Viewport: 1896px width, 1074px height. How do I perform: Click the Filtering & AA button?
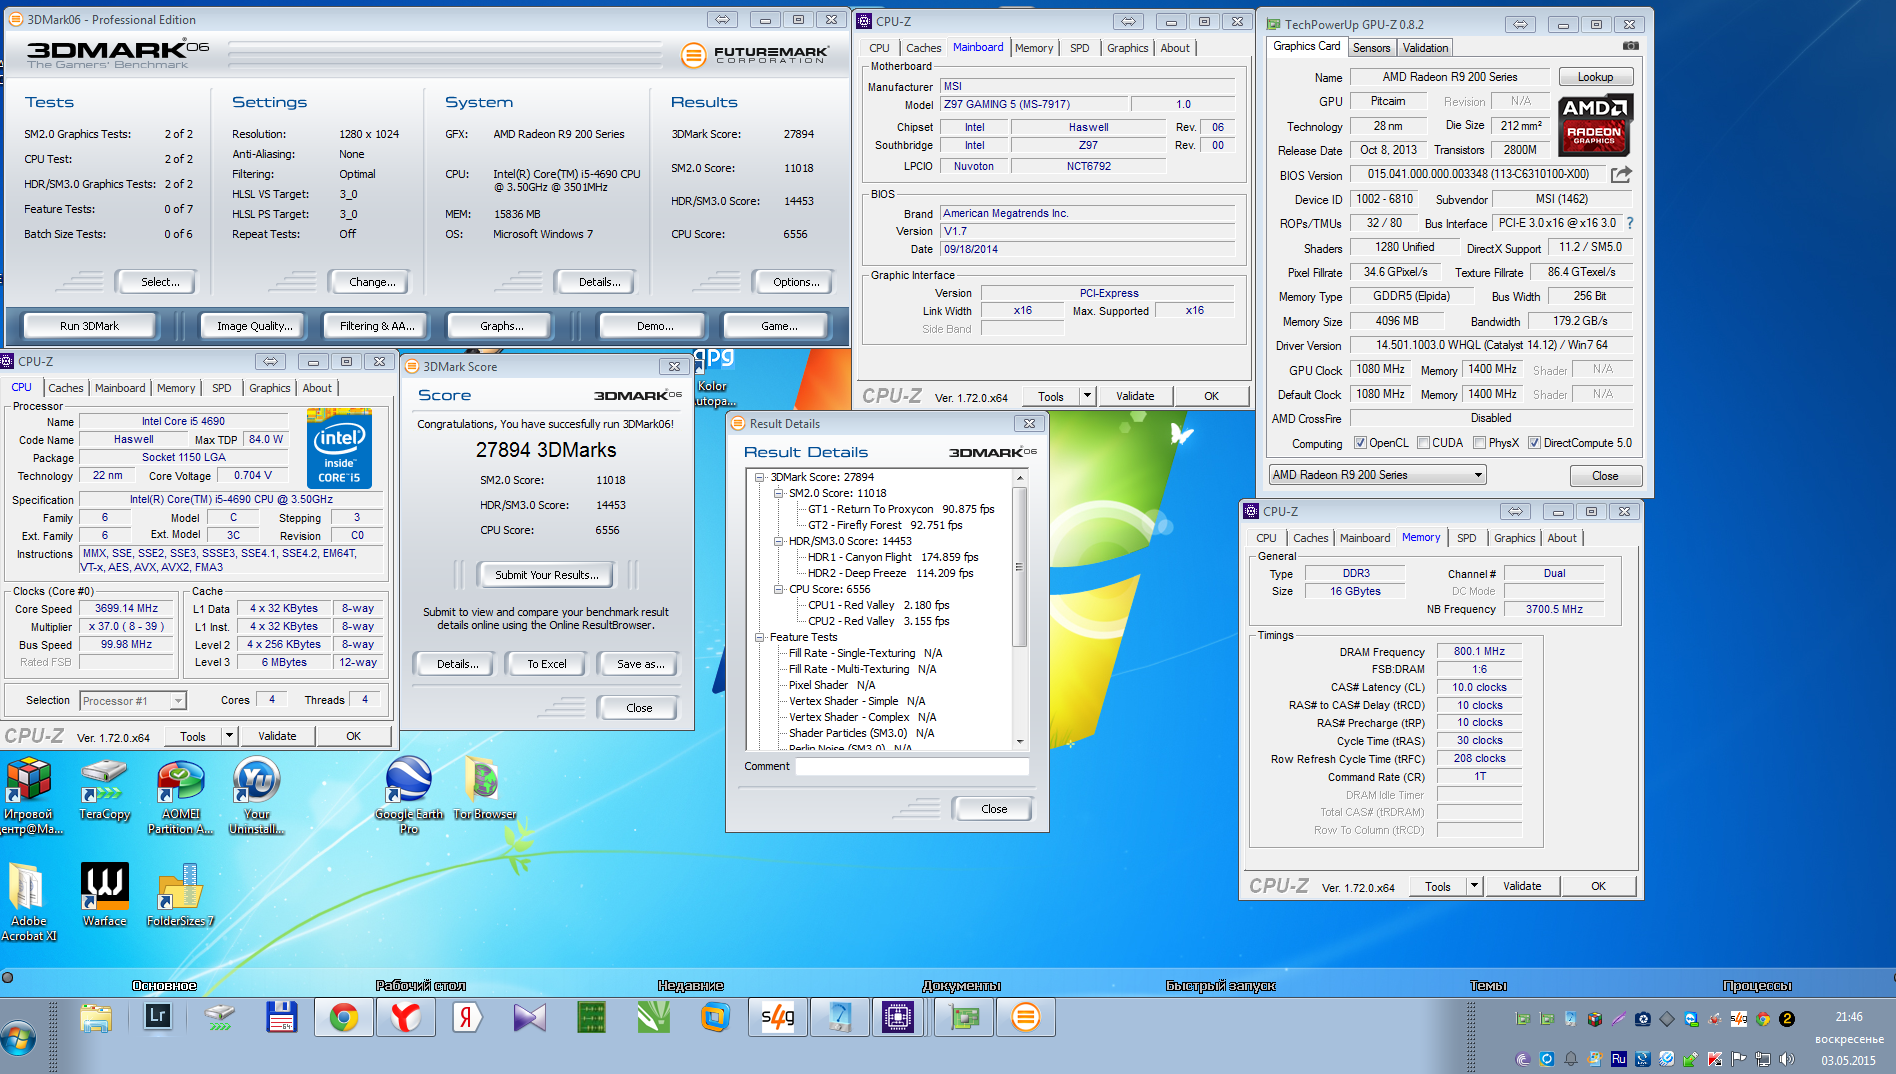point(377,326)
